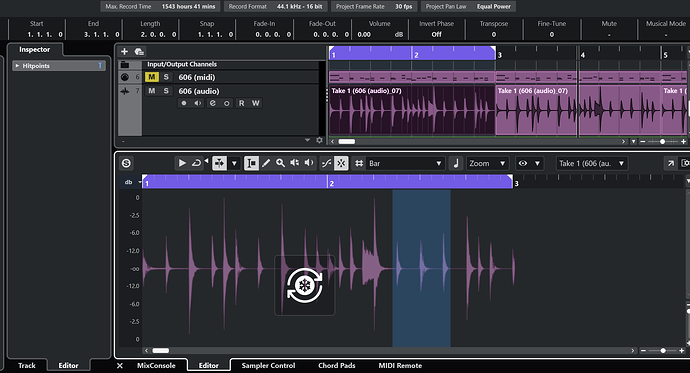Adjust the editor horizontal zoom slider
The height and width of the screenshot is (373, 690).
click(x=663, y=351)
